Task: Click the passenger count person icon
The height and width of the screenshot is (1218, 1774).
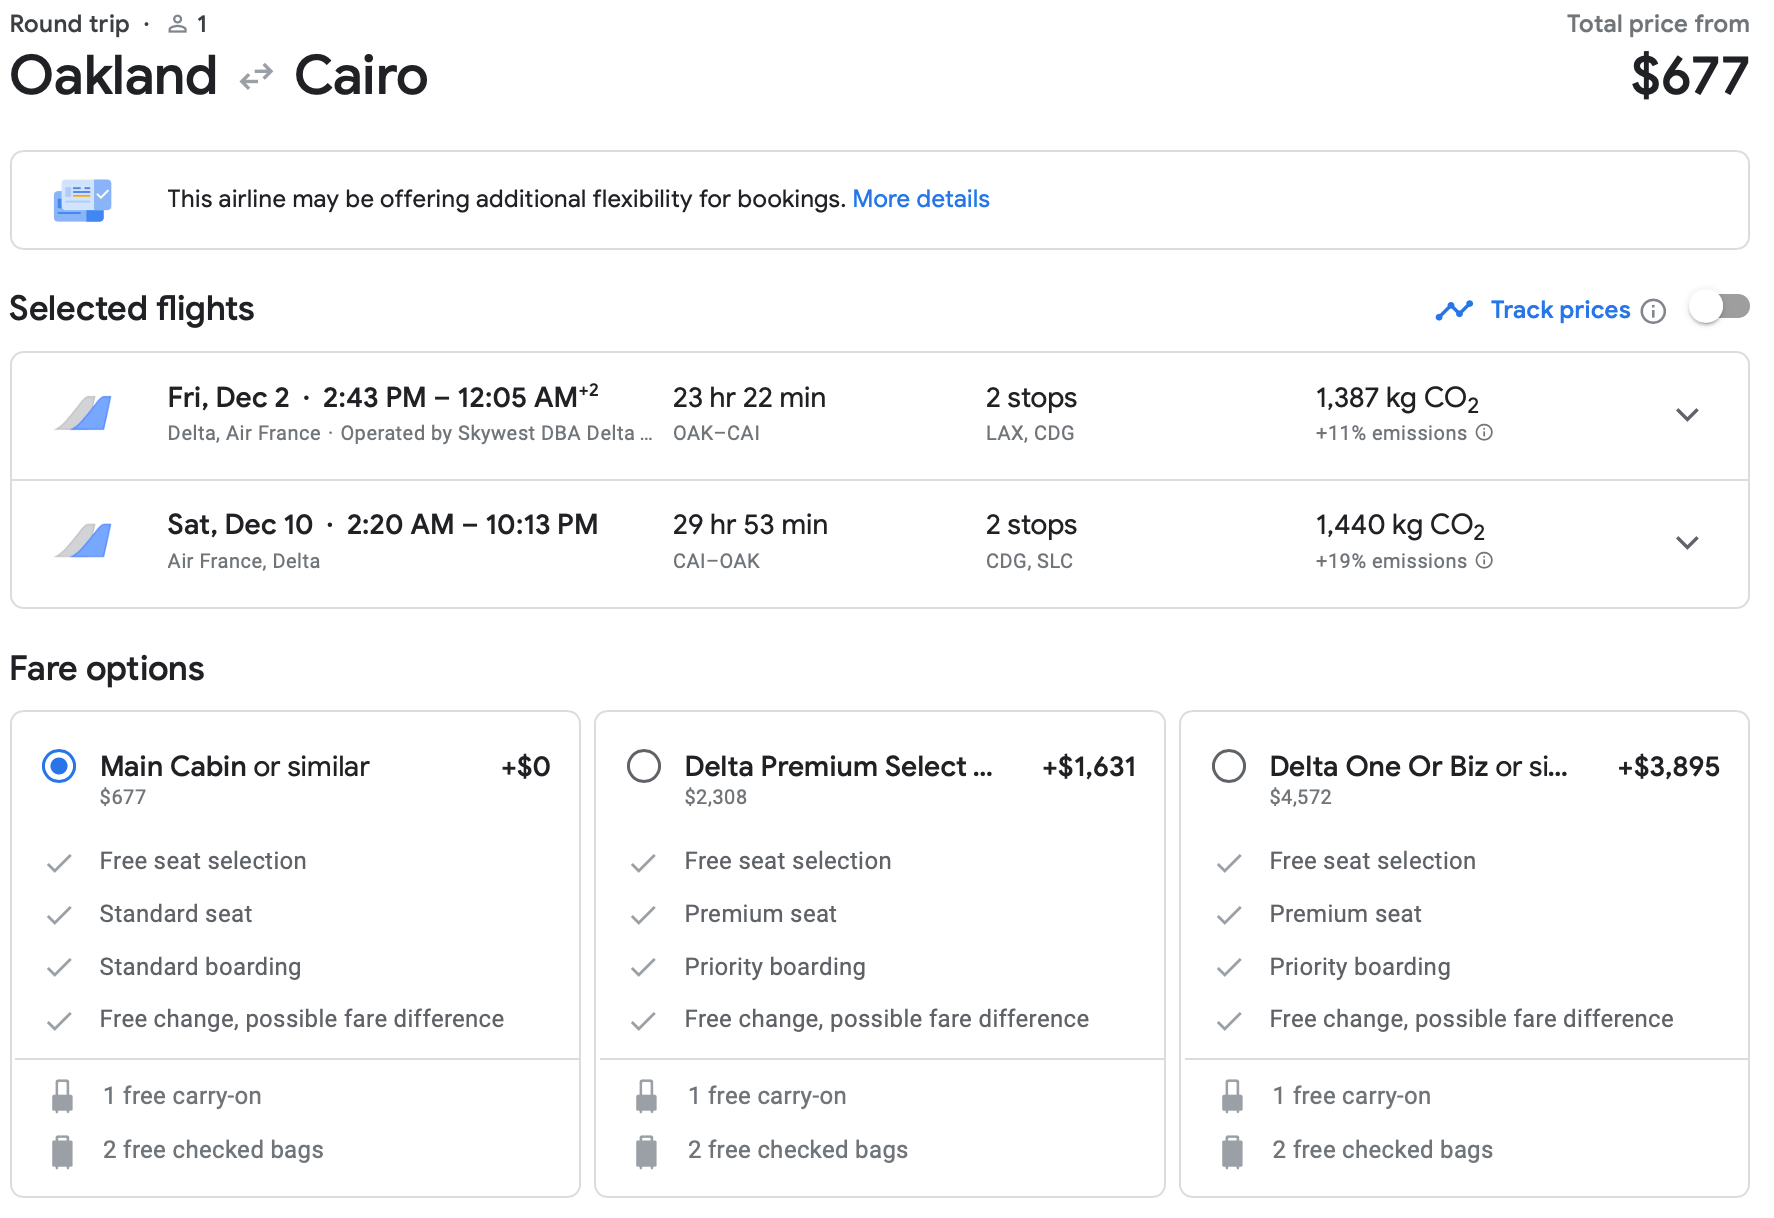Action: pos(178,24)
